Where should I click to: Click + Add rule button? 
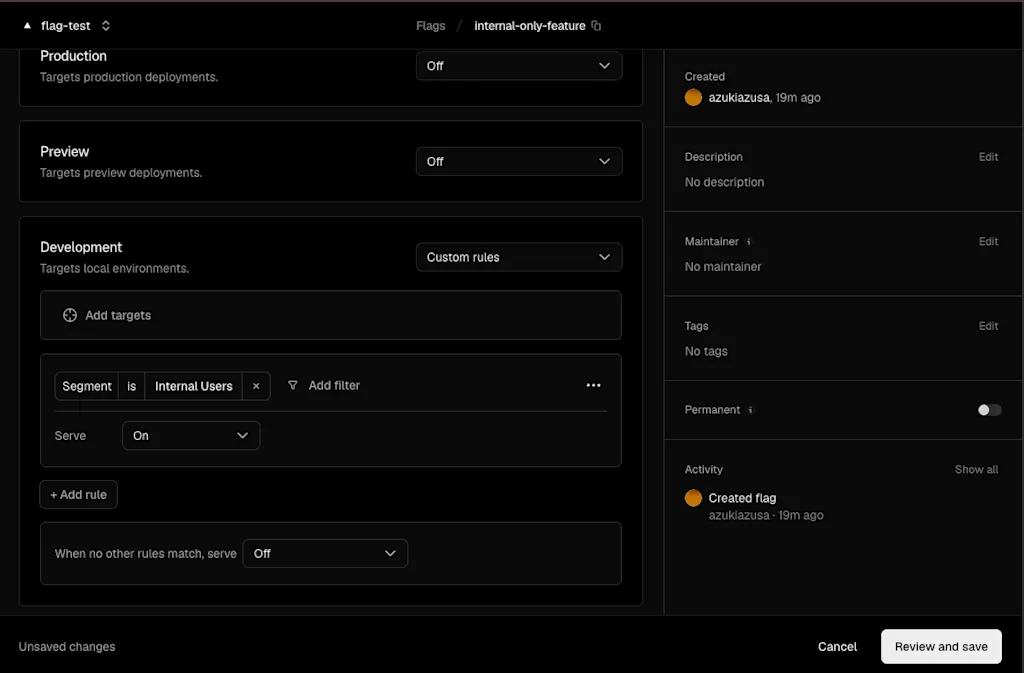pyautogui.click(x=78, y=495)
